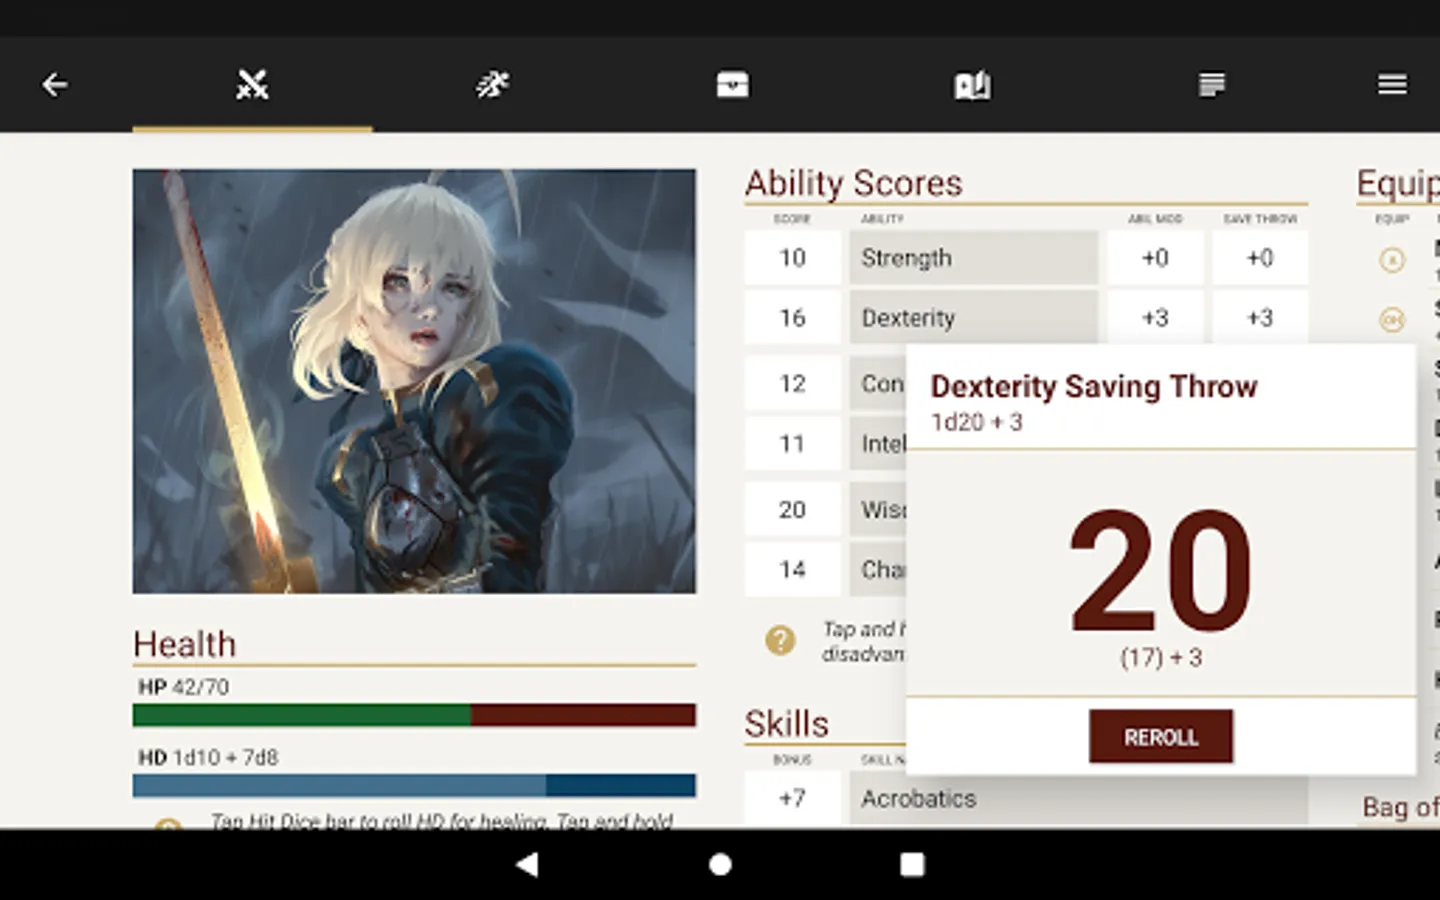1440x900 pixels.
Task: Open the inventory chest tab
Action: tap(732, 85)
